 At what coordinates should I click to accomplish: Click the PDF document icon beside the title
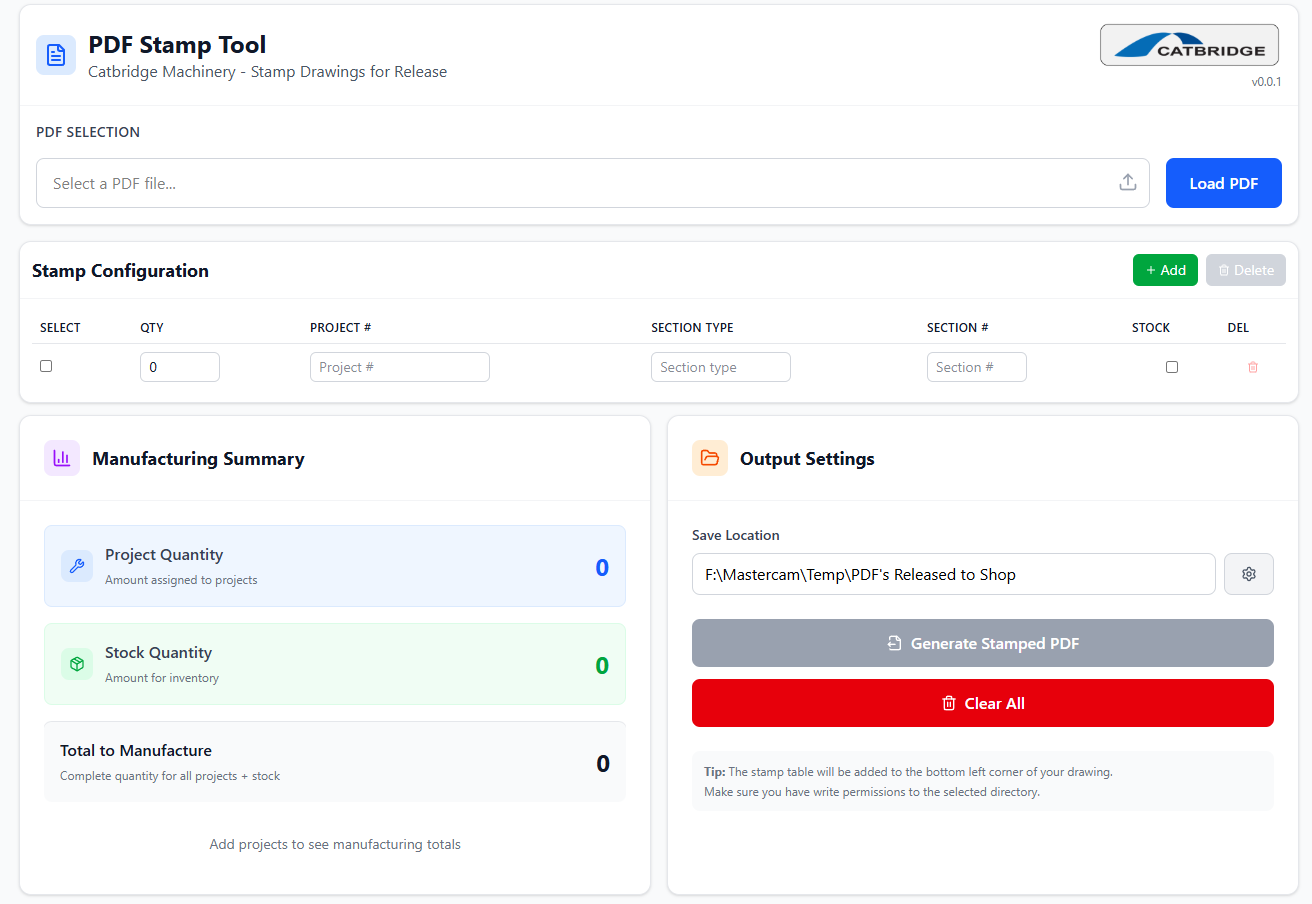tap(56, 55)
